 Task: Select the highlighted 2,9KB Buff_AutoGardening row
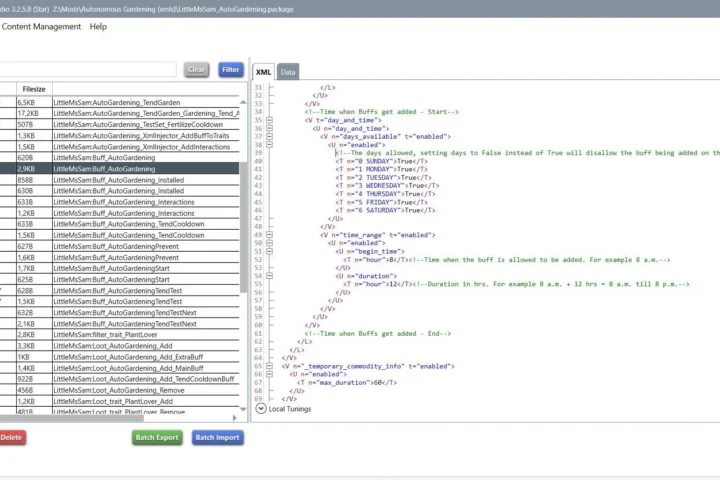tap(119, 169)
